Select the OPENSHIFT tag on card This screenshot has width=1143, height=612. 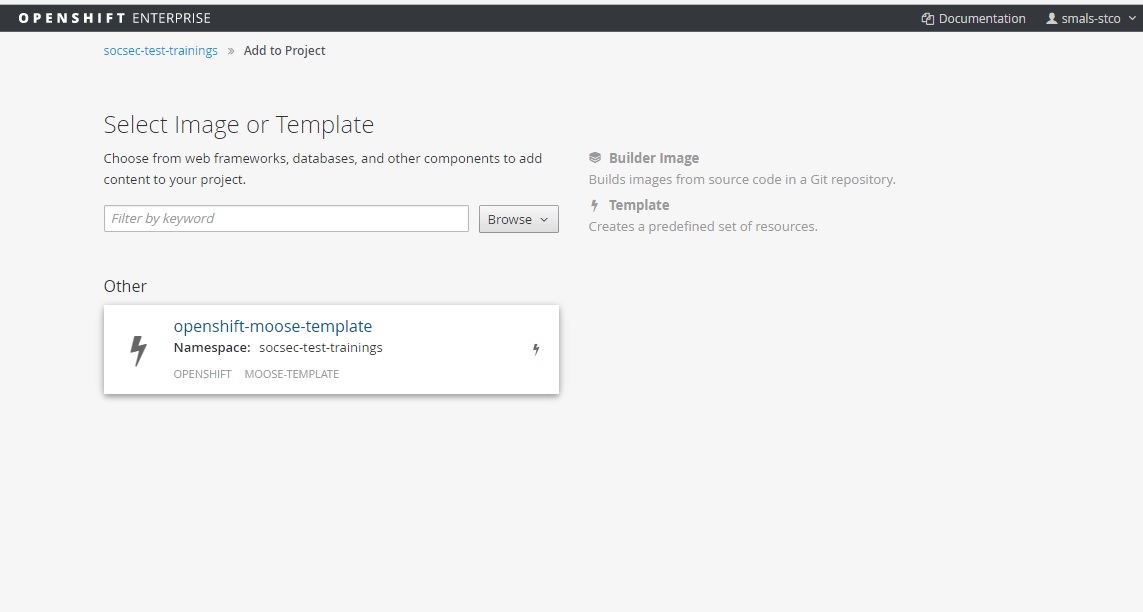point(202,374)
